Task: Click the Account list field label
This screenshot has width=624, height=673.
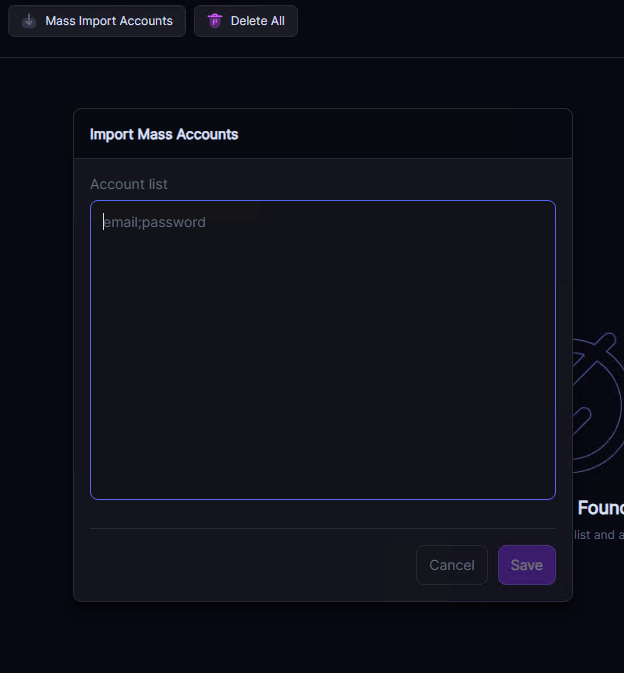Action: point(129,184)
